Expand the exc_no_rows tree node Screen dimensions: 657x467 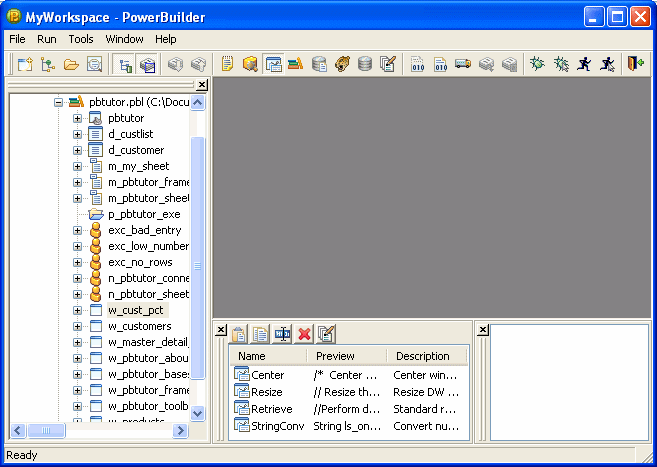click(78, 263)
